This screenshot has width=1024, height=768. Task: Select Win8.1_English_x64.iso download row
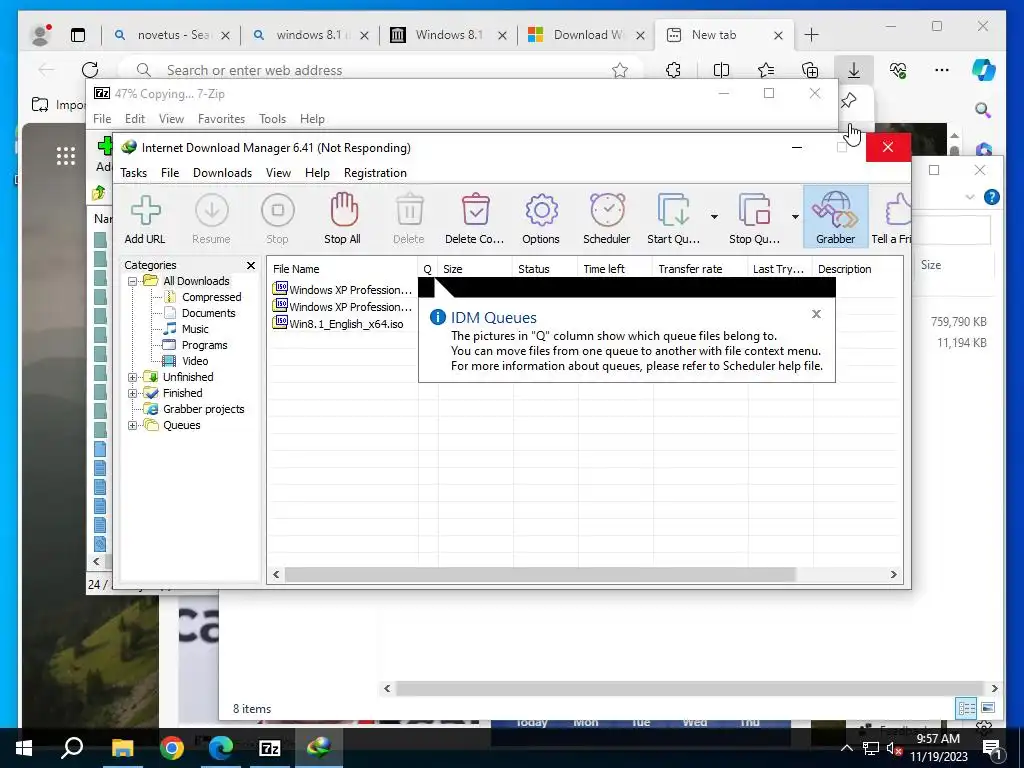click(x=346, y=324)
